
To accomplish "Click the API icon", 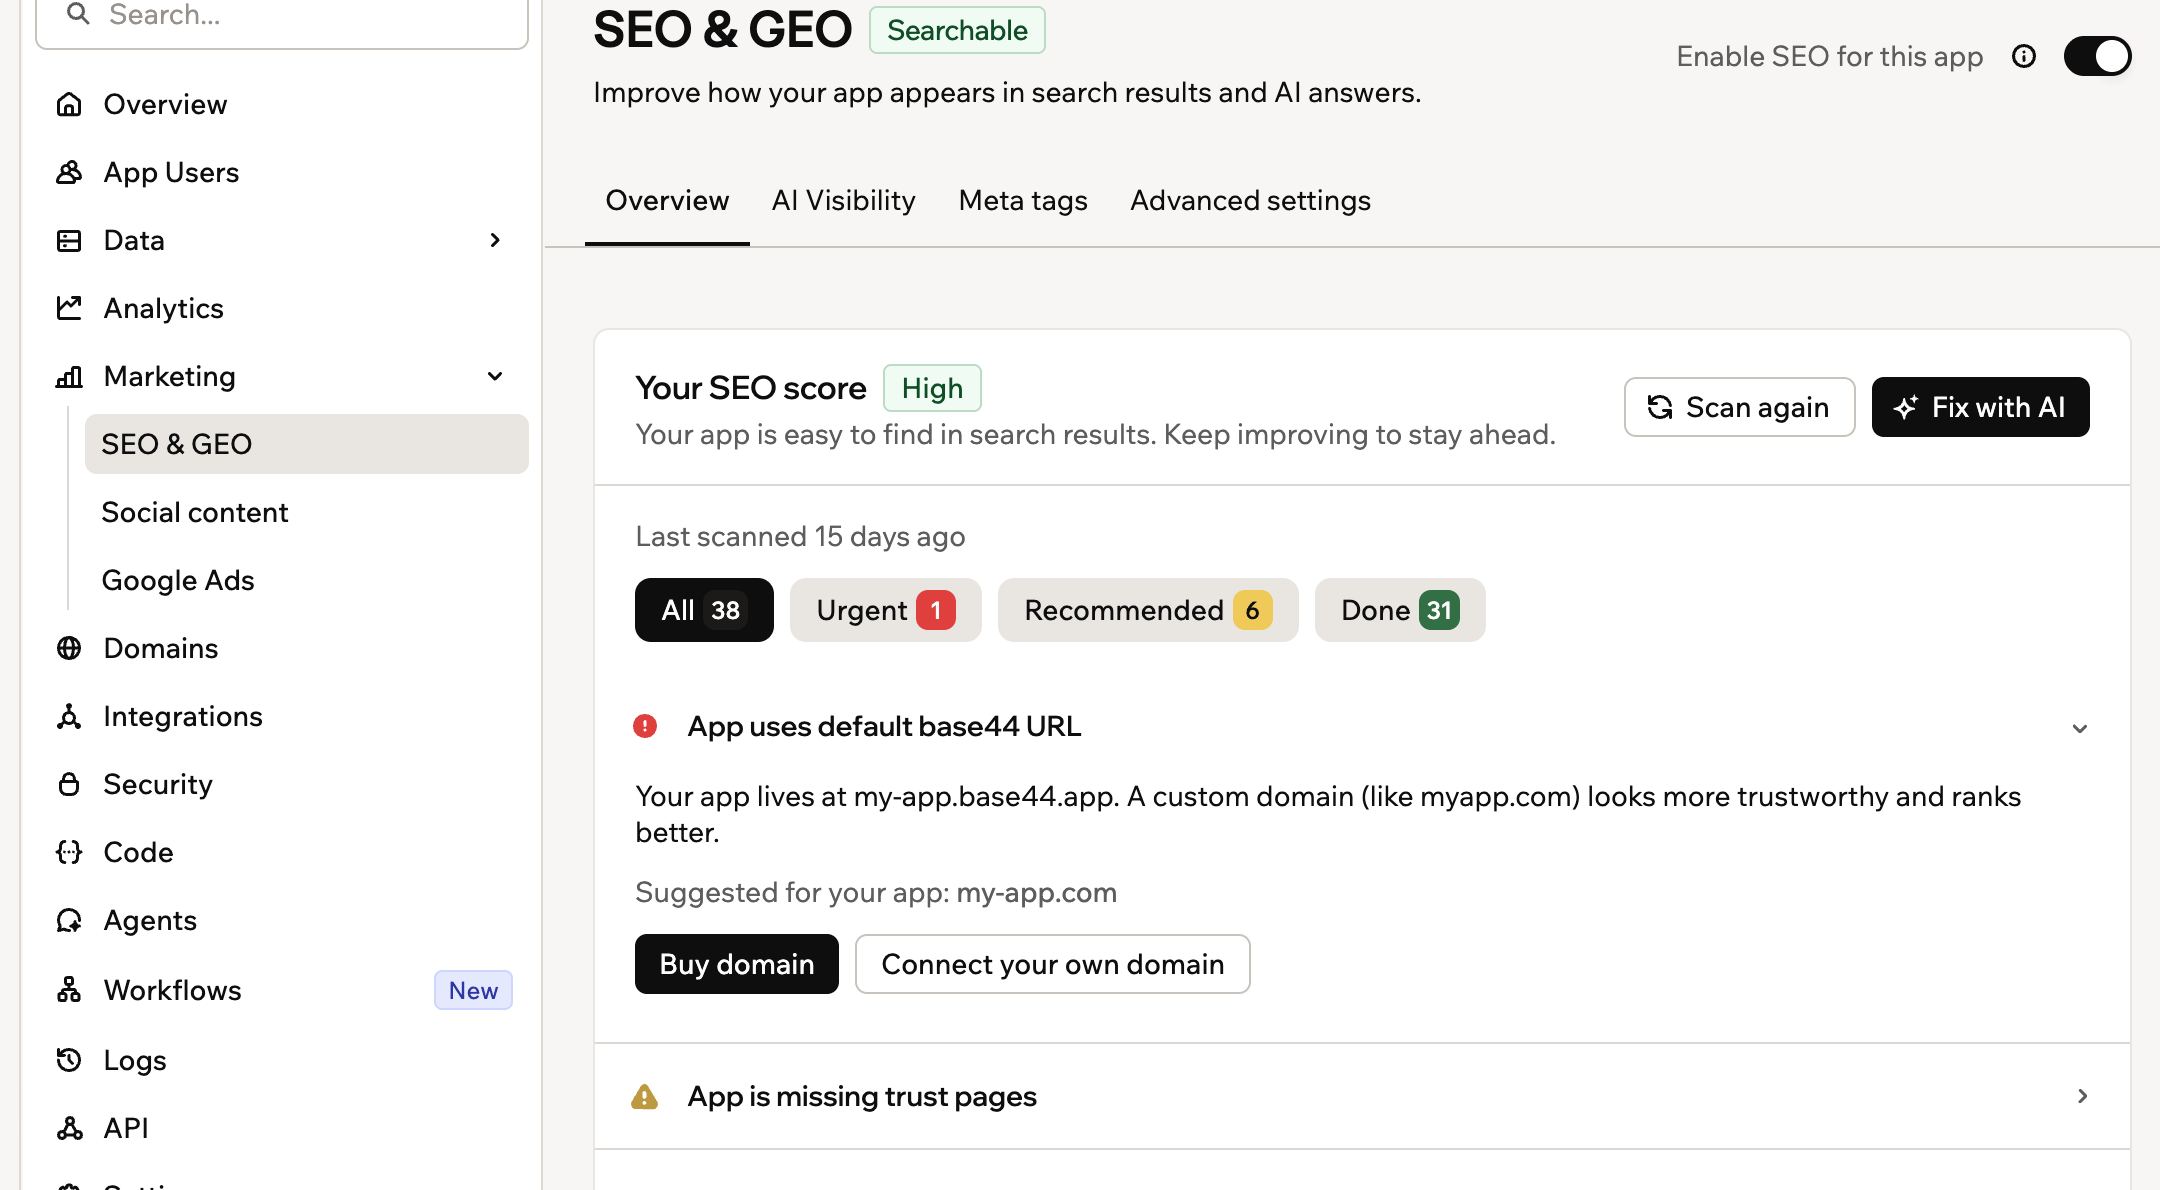I will 69,1128.
